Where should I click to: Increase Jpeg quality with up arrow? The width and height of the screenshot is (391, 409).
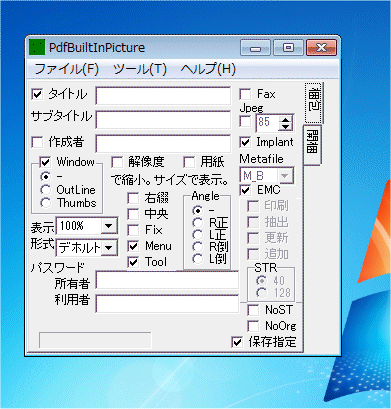click(285, 119)
